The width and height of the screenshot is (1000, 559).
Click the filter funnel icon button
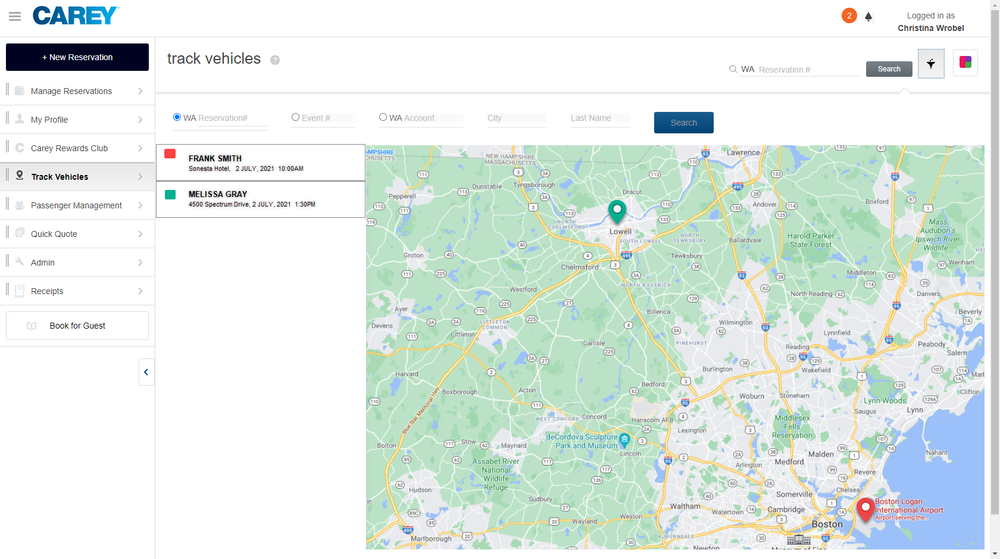[x=931, y=63]
